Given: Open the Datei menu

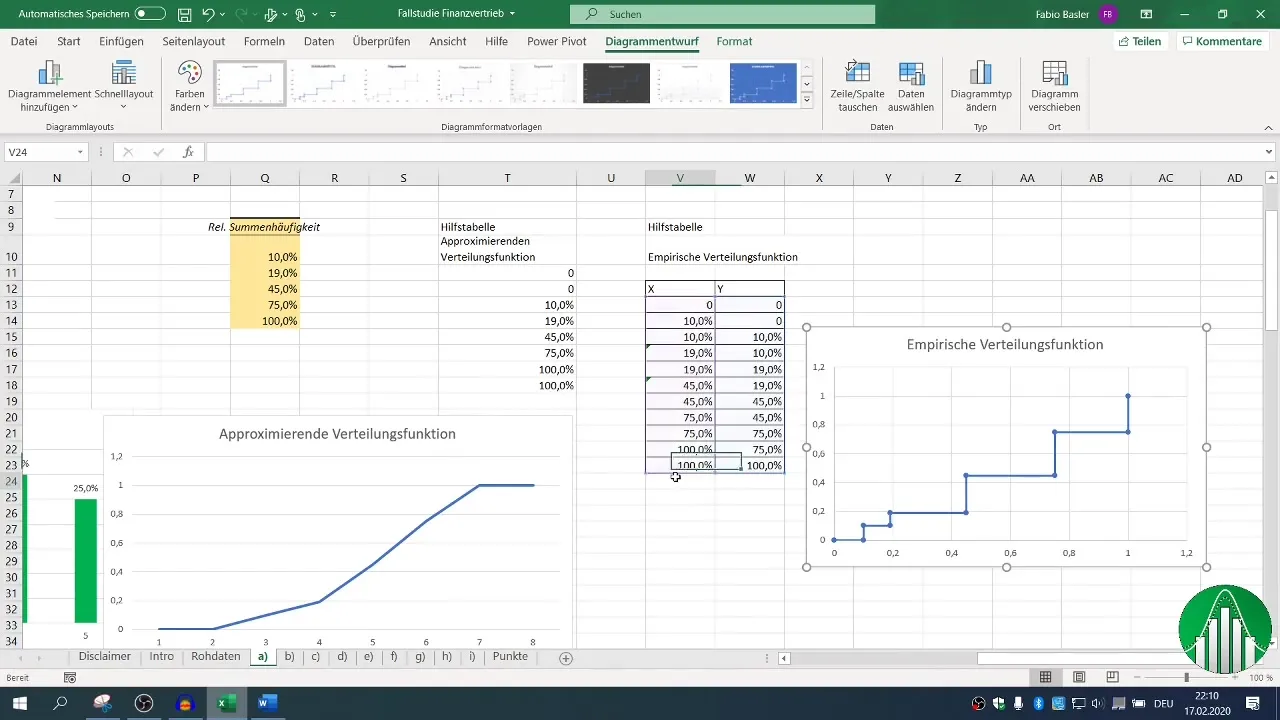Looking at the screenshot, I should (x=23, y=41).
